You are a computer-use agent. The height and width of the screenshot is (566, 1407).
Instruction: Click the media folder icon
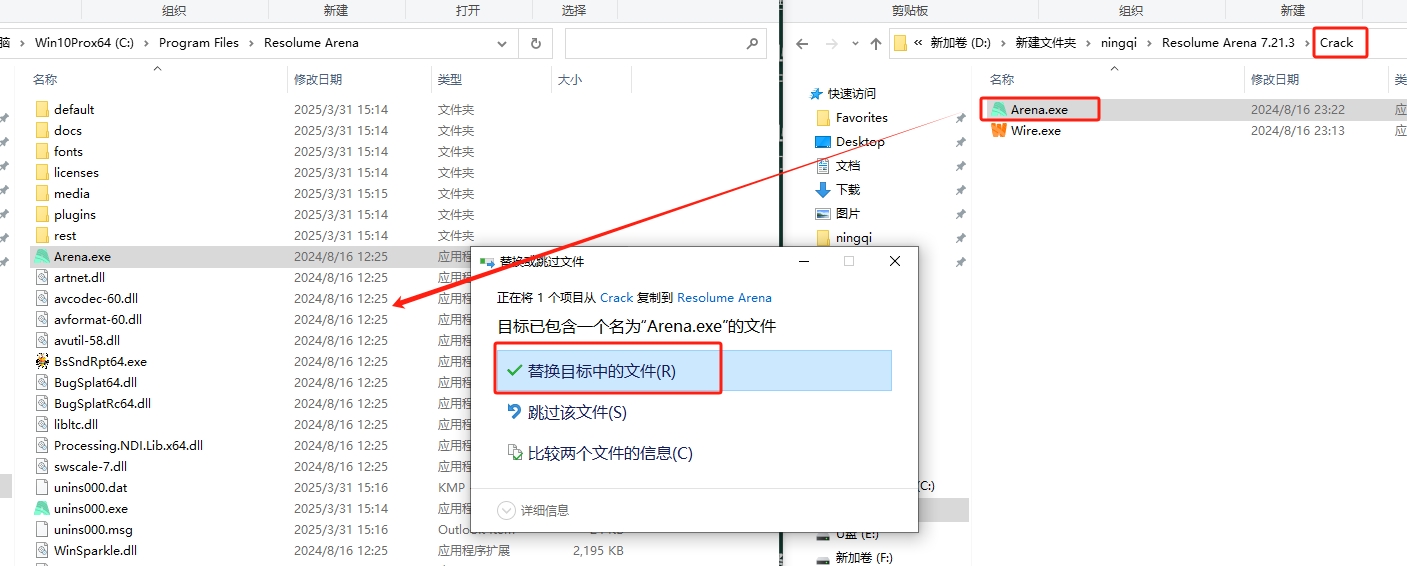[42, 193]
